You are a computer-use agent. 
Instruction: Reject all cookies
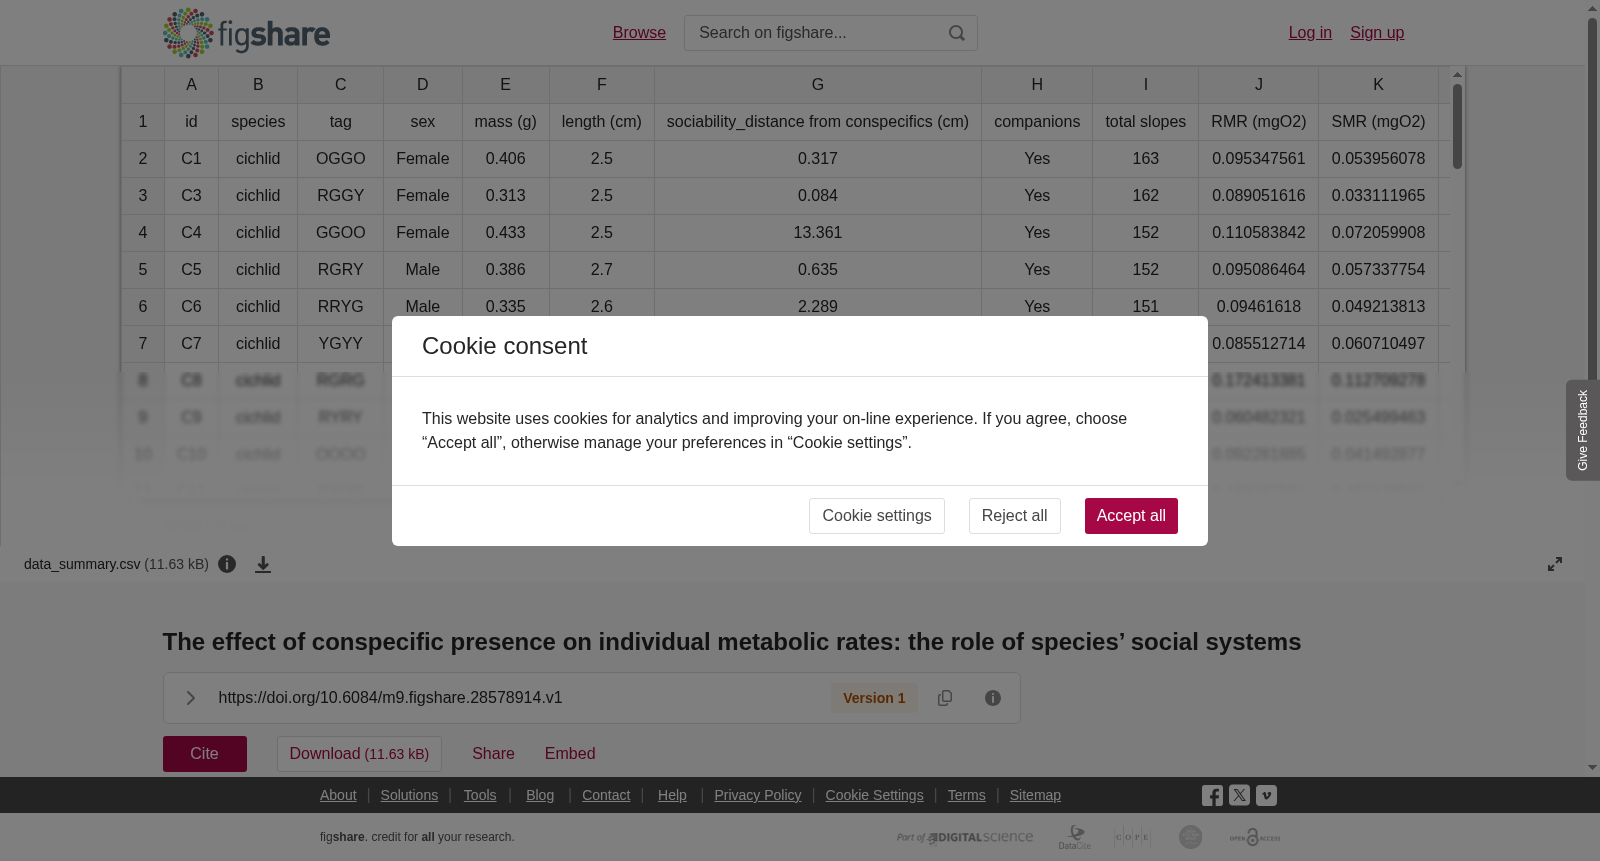[x=1014, y=516]
